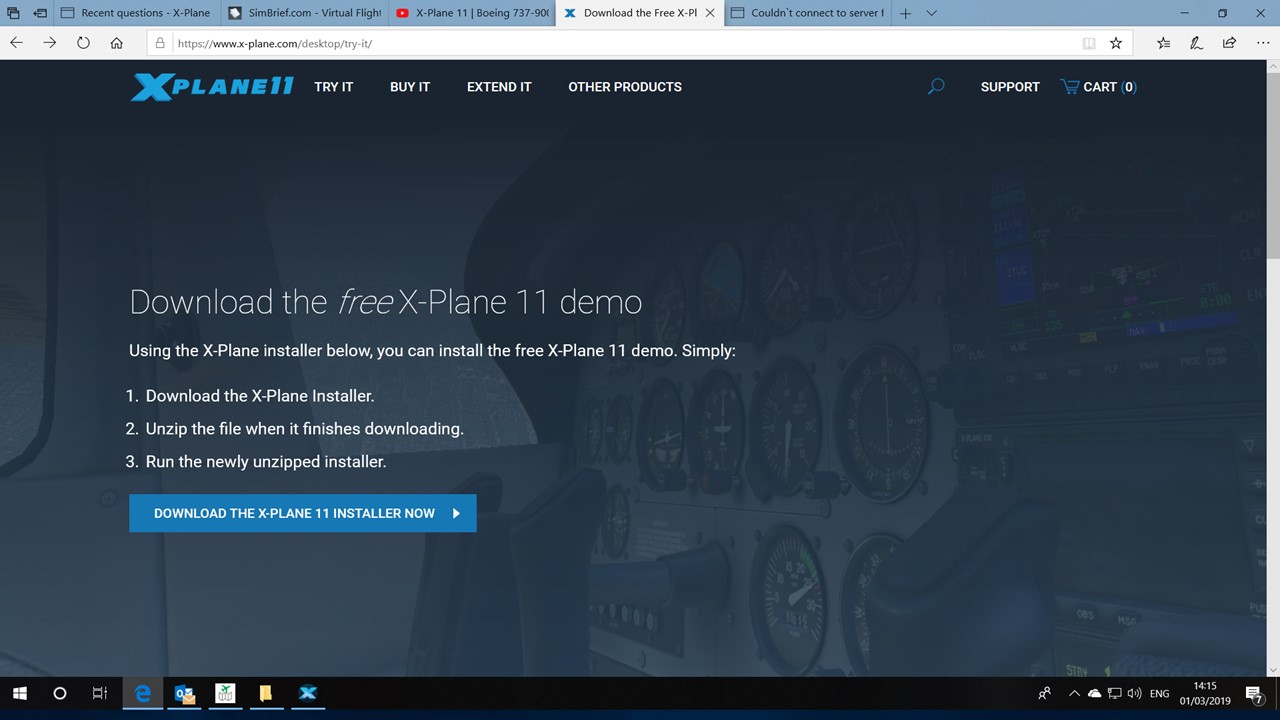Open a new browser tab
Image resolution: width=1280 pixels, height=720 pixels.
[x=905, y=13]
